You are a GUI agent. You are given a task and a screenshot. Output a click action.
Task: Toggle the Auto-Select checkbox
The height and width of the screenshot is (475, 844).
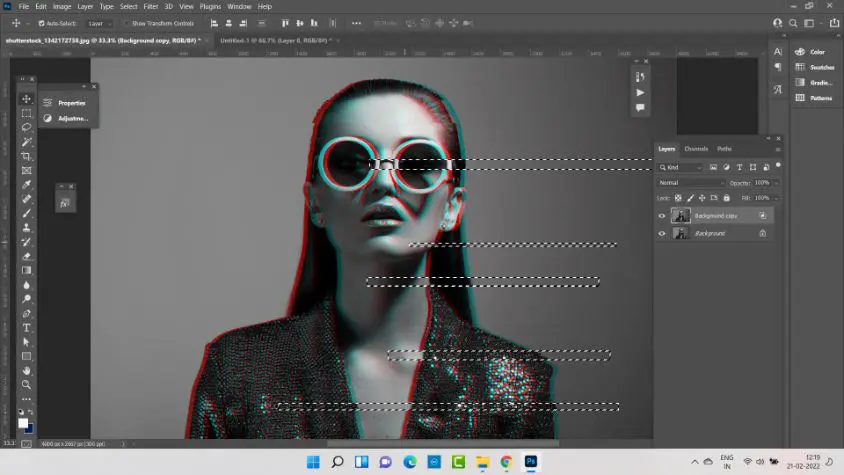[x=41, y=22]
